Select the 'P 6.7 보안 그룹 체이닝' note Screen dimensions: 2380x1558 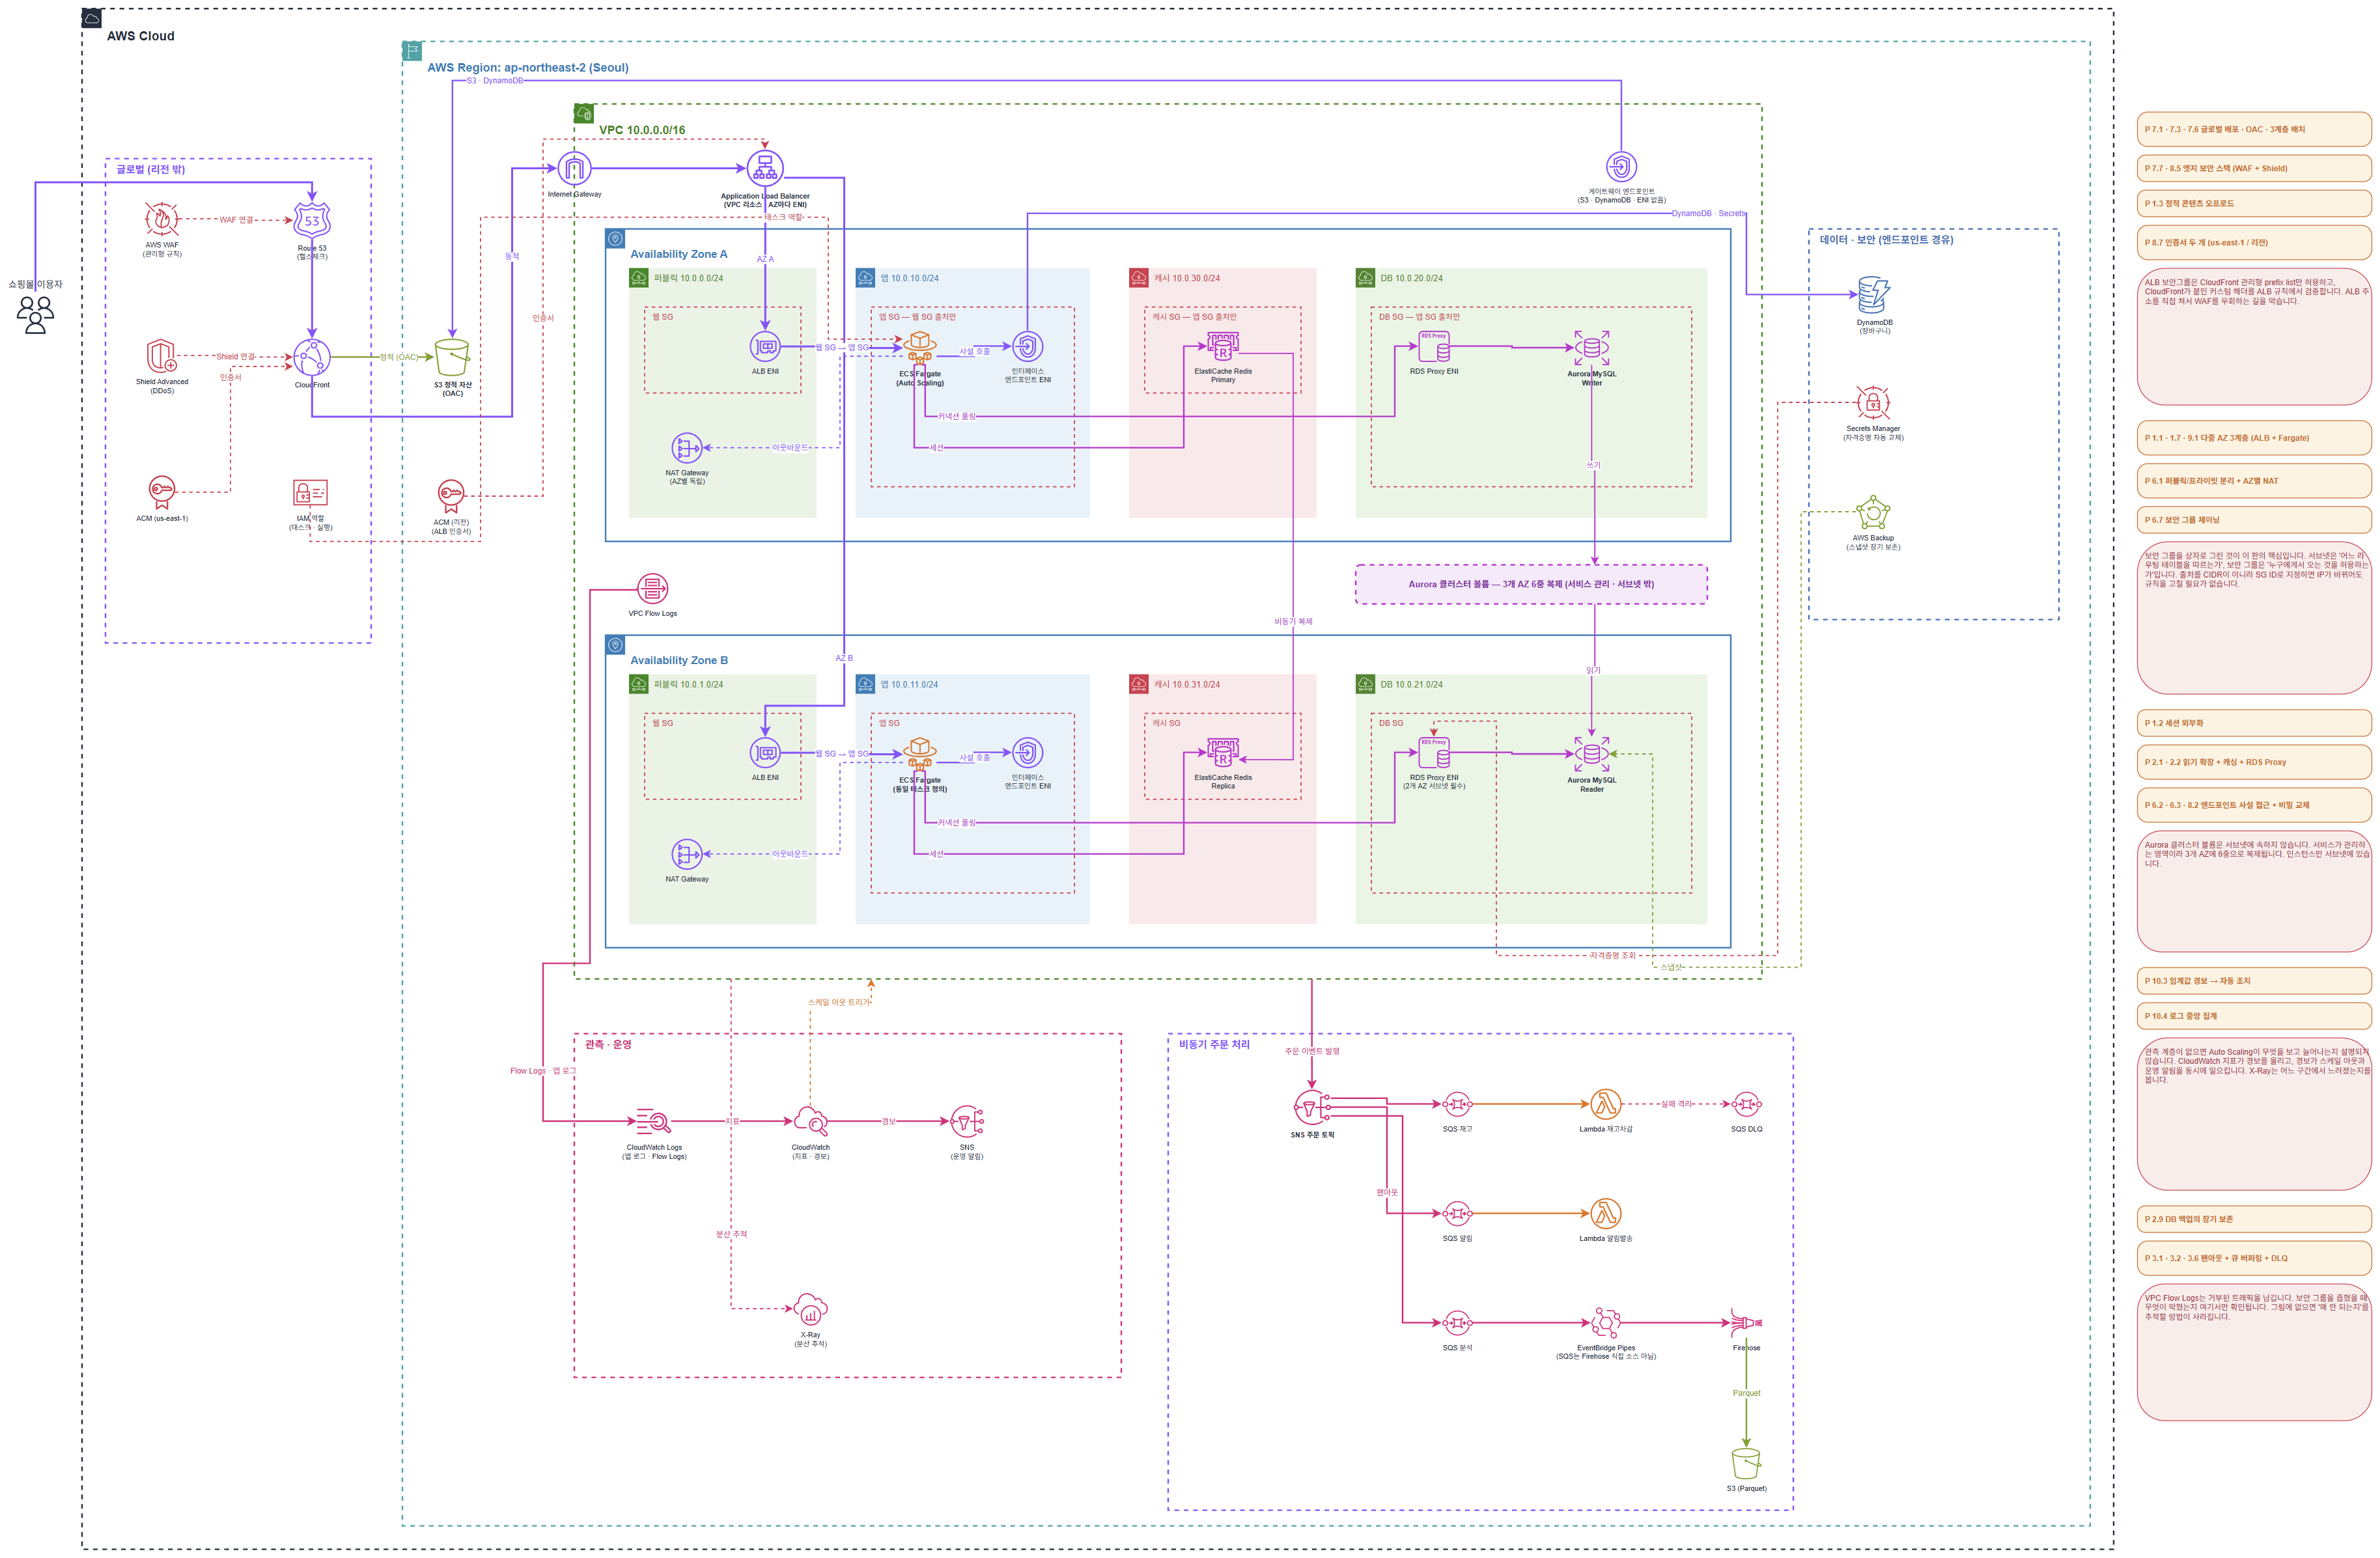click(x=2254, y=520)
